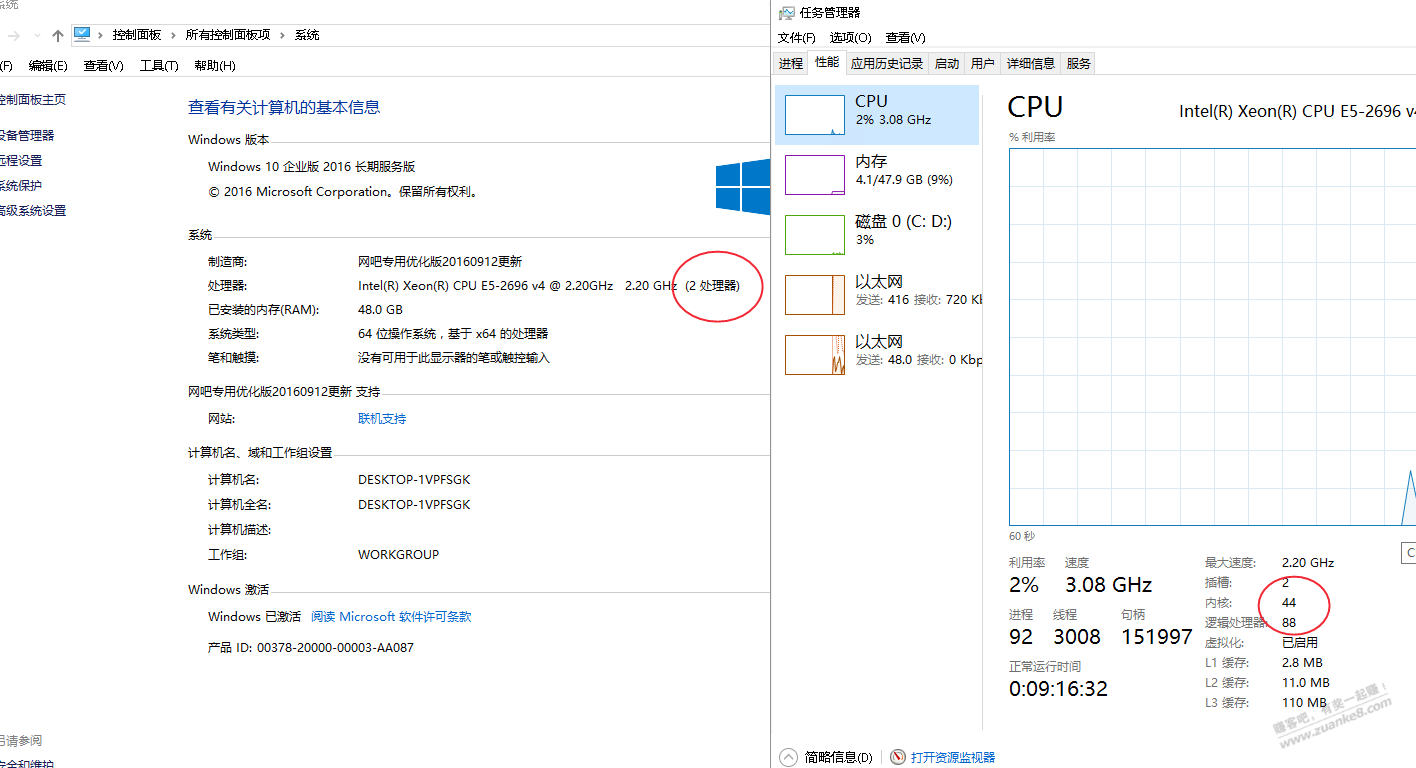Image resolution: width=1416 pixels, height=768 pixels.
Task: Switch to the 进程 tab
Action: pyautogui.click(x=791, y=63)
